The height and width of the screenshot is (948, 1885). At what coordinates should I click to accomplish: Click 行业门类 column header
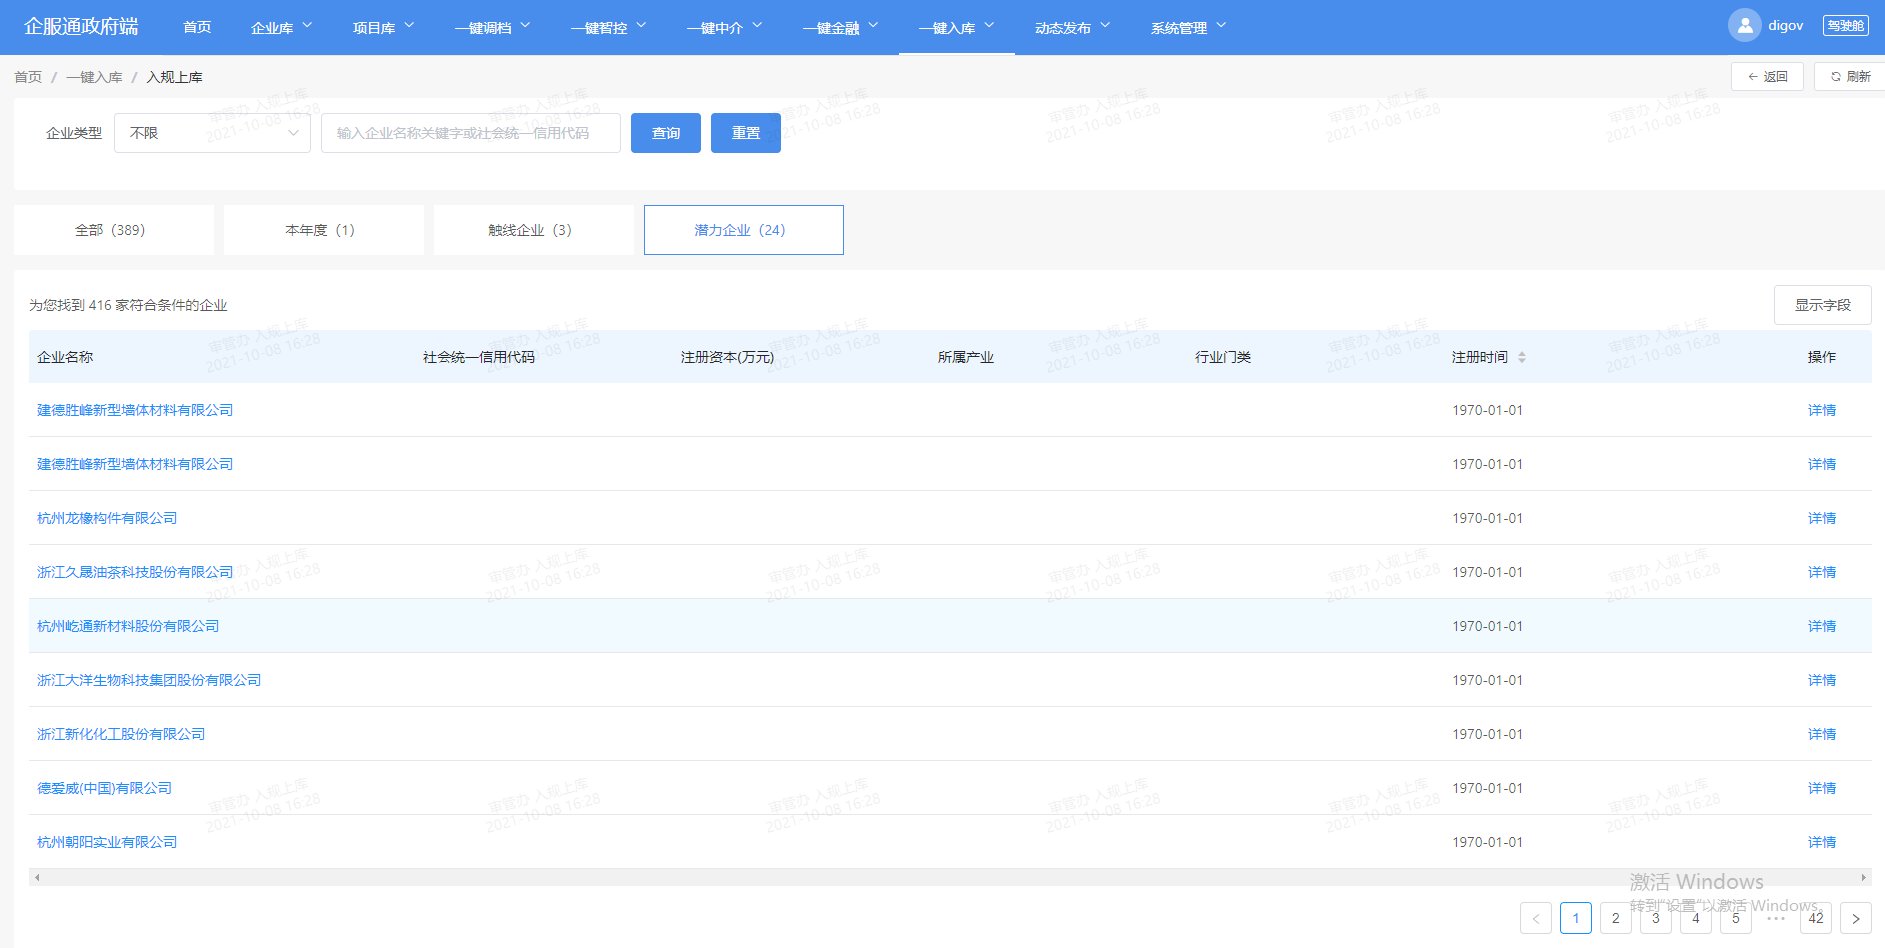coord(1223,357)
